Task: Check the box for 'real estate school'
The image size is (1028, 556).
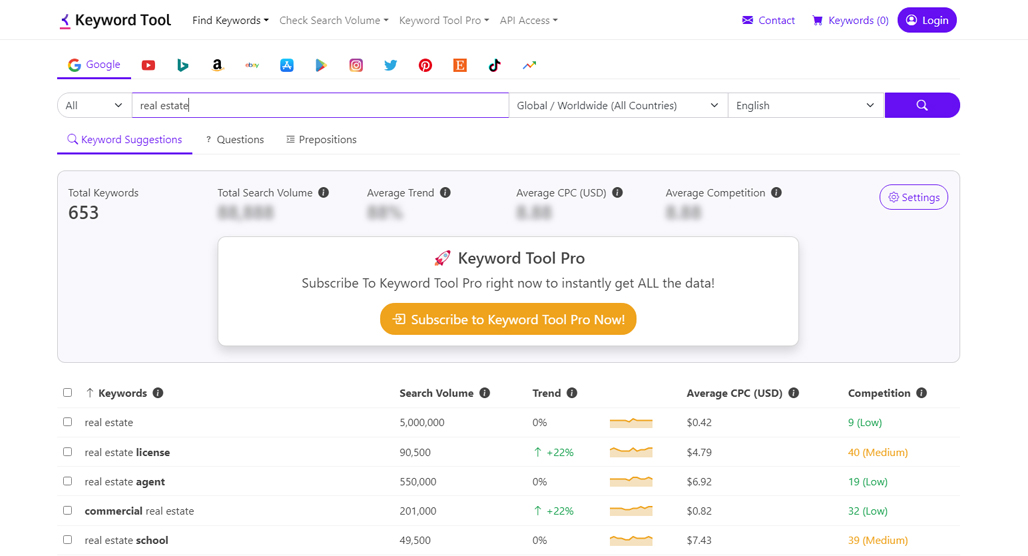Action: pyautogui.click(x=68, y=540)
